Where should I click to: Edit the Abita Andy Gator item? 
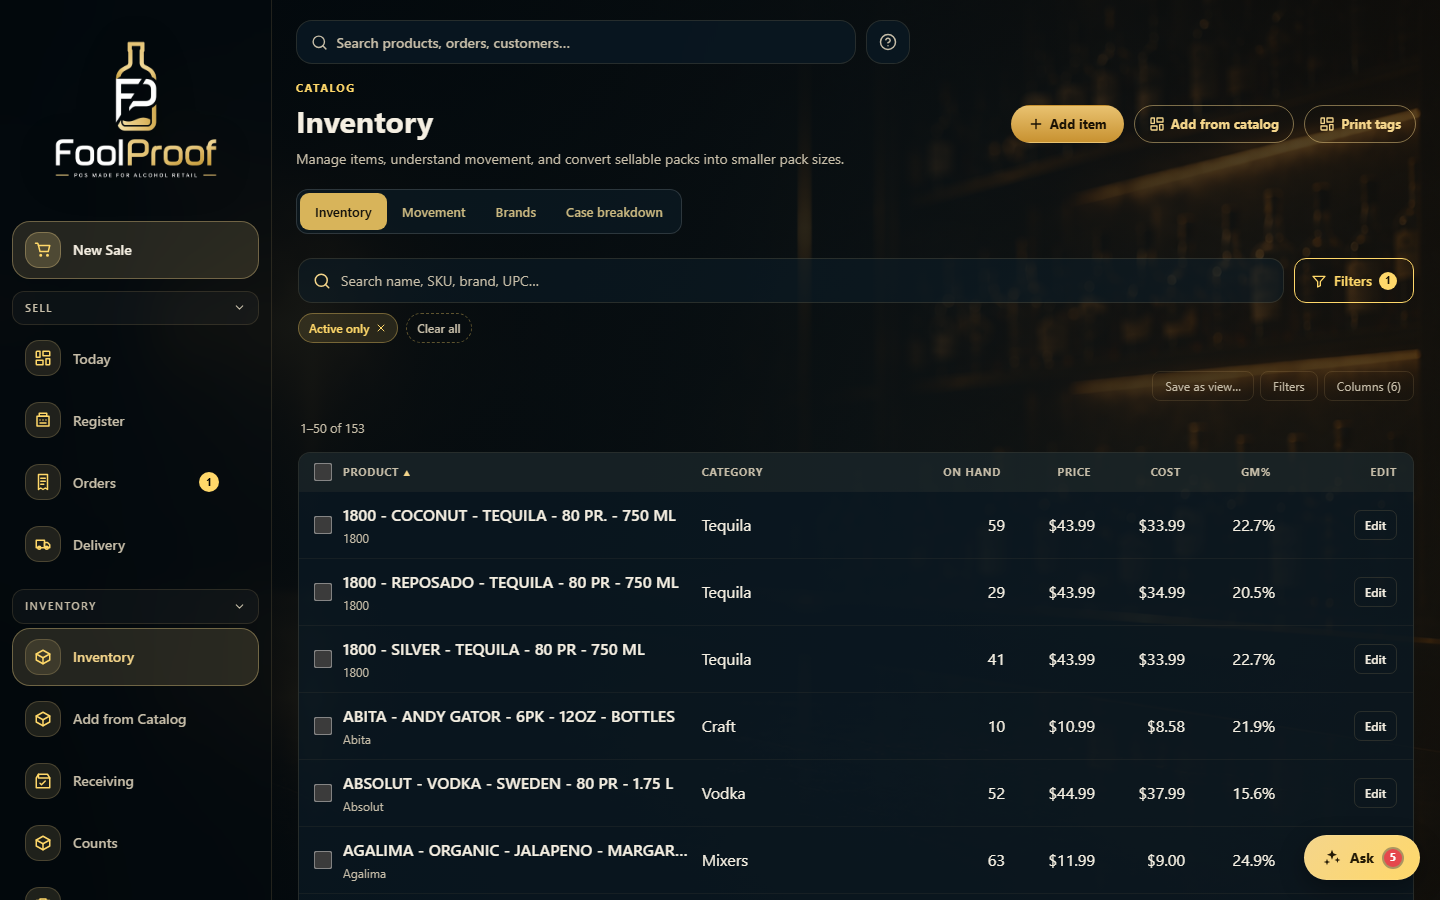1375,726
